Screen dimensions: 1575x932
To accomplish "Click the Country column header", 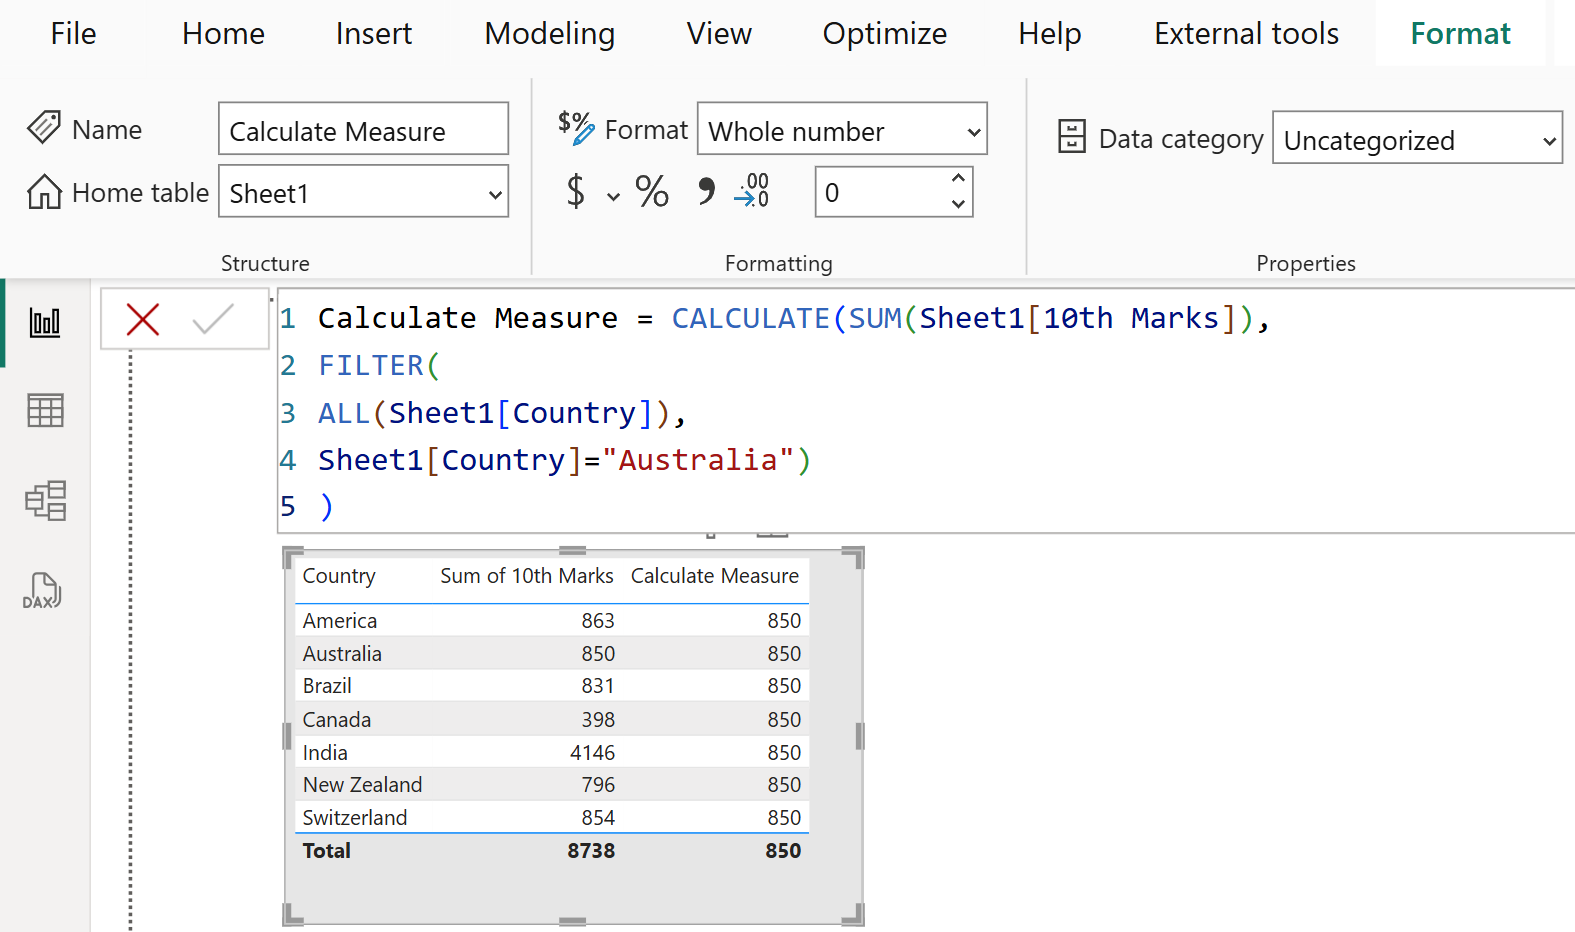I will click(x=339, y=576).
